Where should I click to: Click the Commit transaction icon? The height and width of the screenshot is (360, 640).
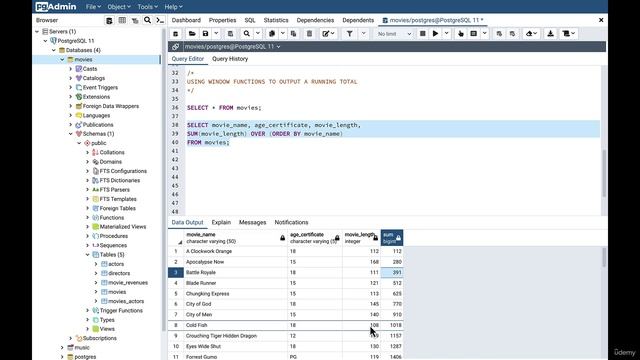[499, 34]
